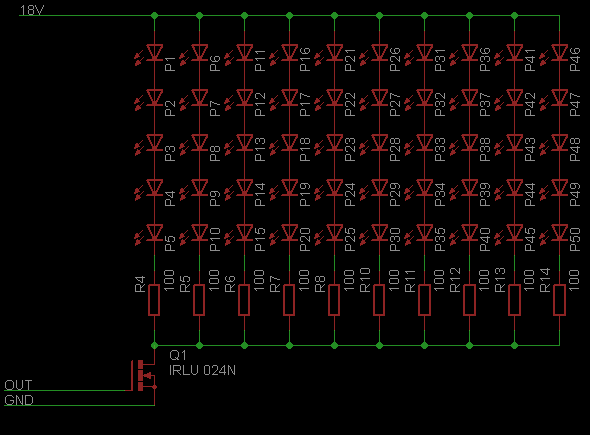Screen dimensions: 590x435
Task: Select the P15 designator text
Action: pos(260,240)
